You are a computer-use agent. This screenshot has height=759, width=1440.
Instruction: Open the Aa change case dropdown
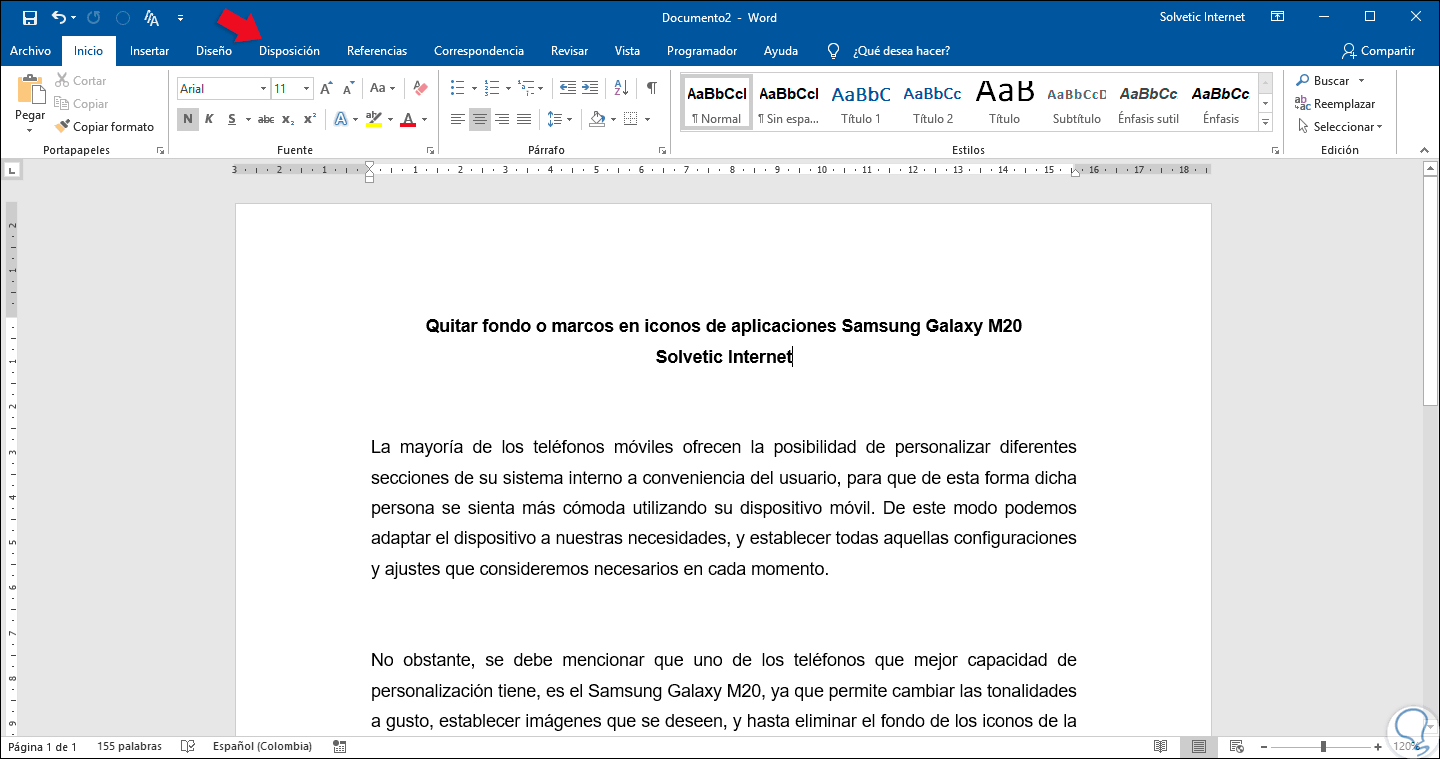point(383,89)
